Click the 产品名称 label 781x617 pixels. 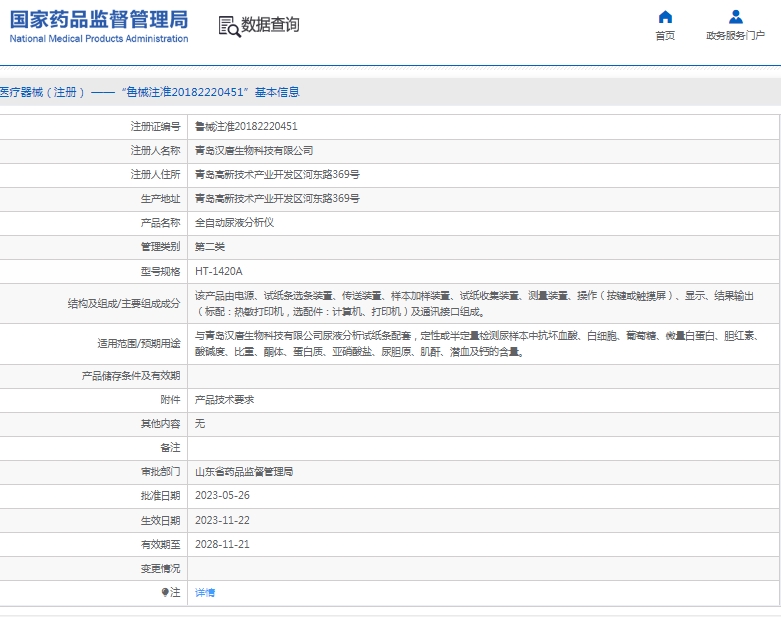pos(160,223)
